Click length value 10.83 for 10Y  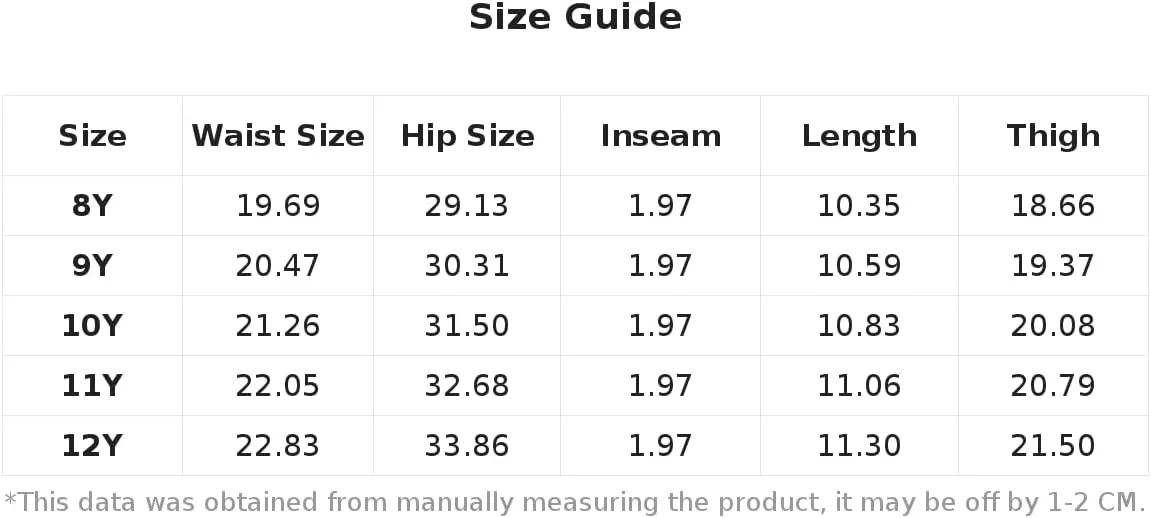(x=860, y=326)
